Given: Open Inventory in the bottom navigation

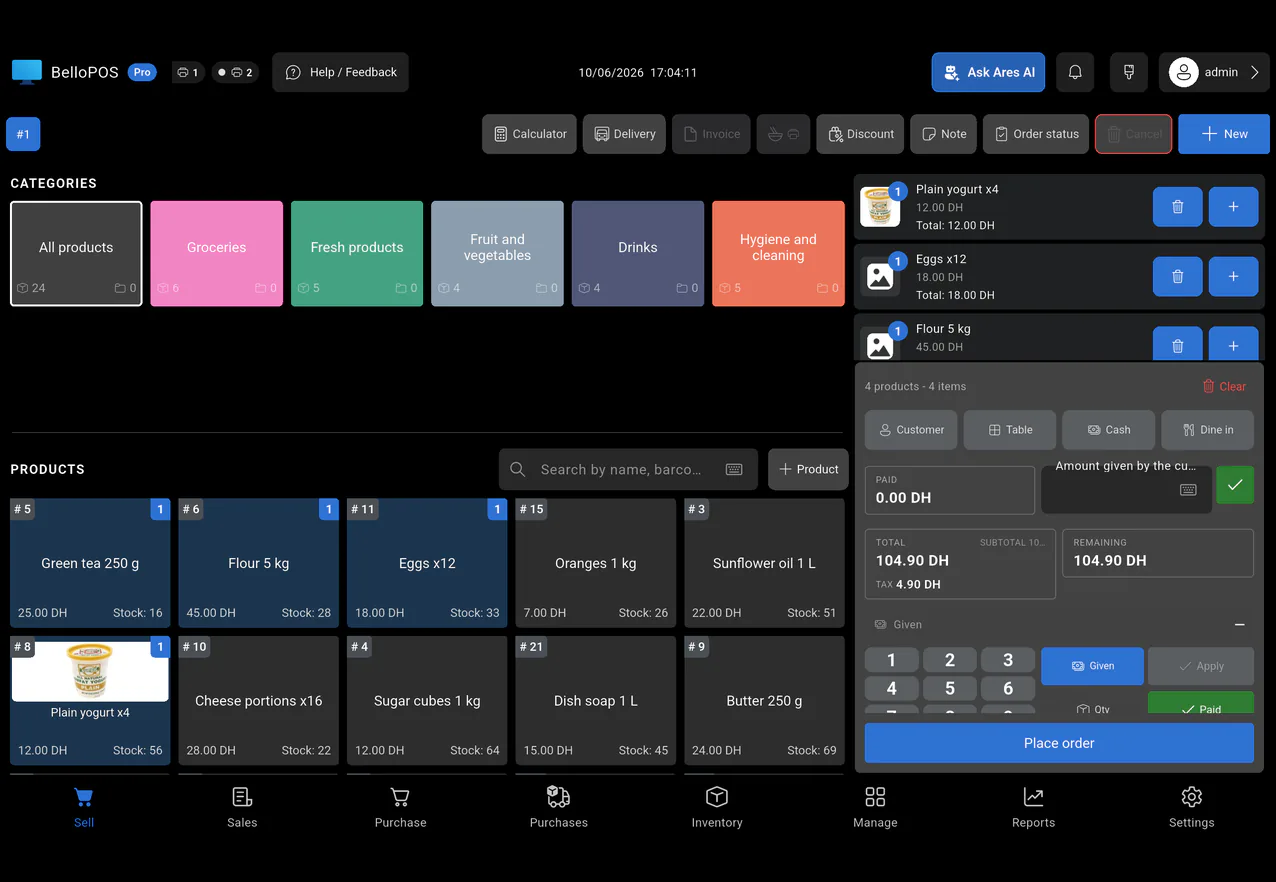Looking at the screenshot, I should pos(717,807).
